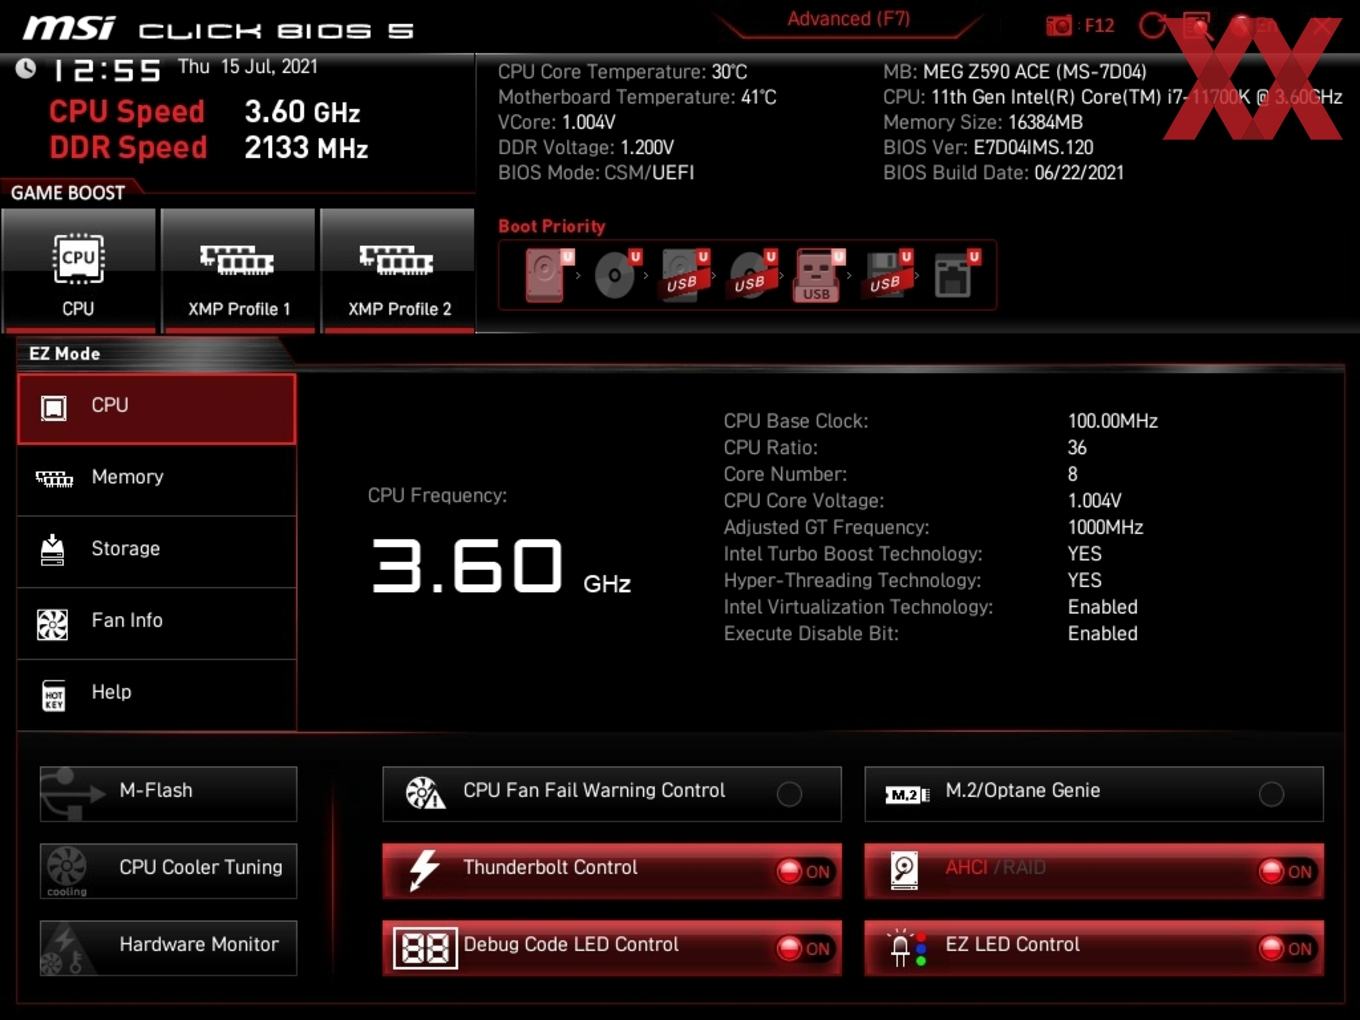Screen dimensions: 1360x1020
Task: Click Hyper-Threading Technology YES value
Action: coord(1085,580)
